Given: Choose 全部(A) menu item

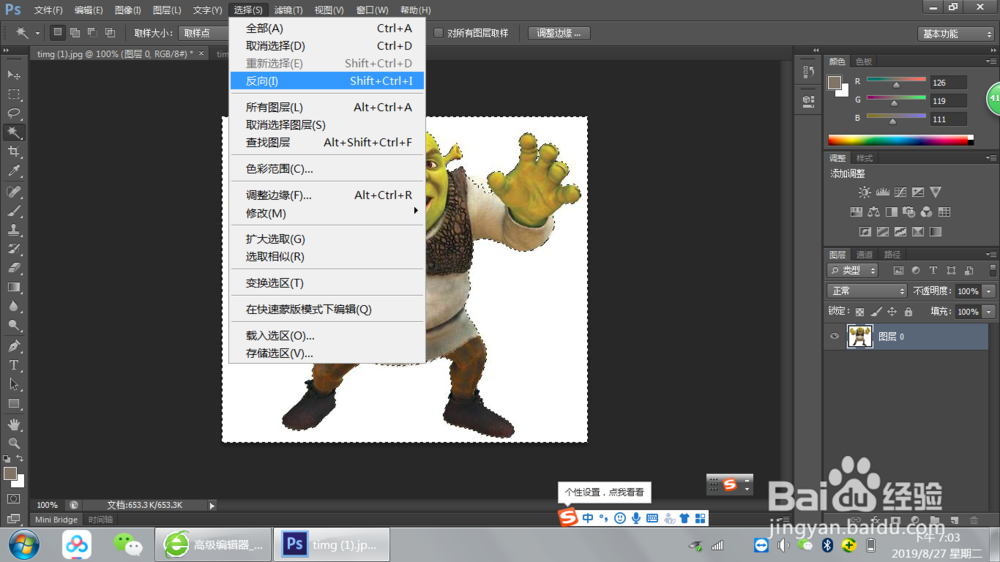Looking at the screenshot, I should point(327,28).
